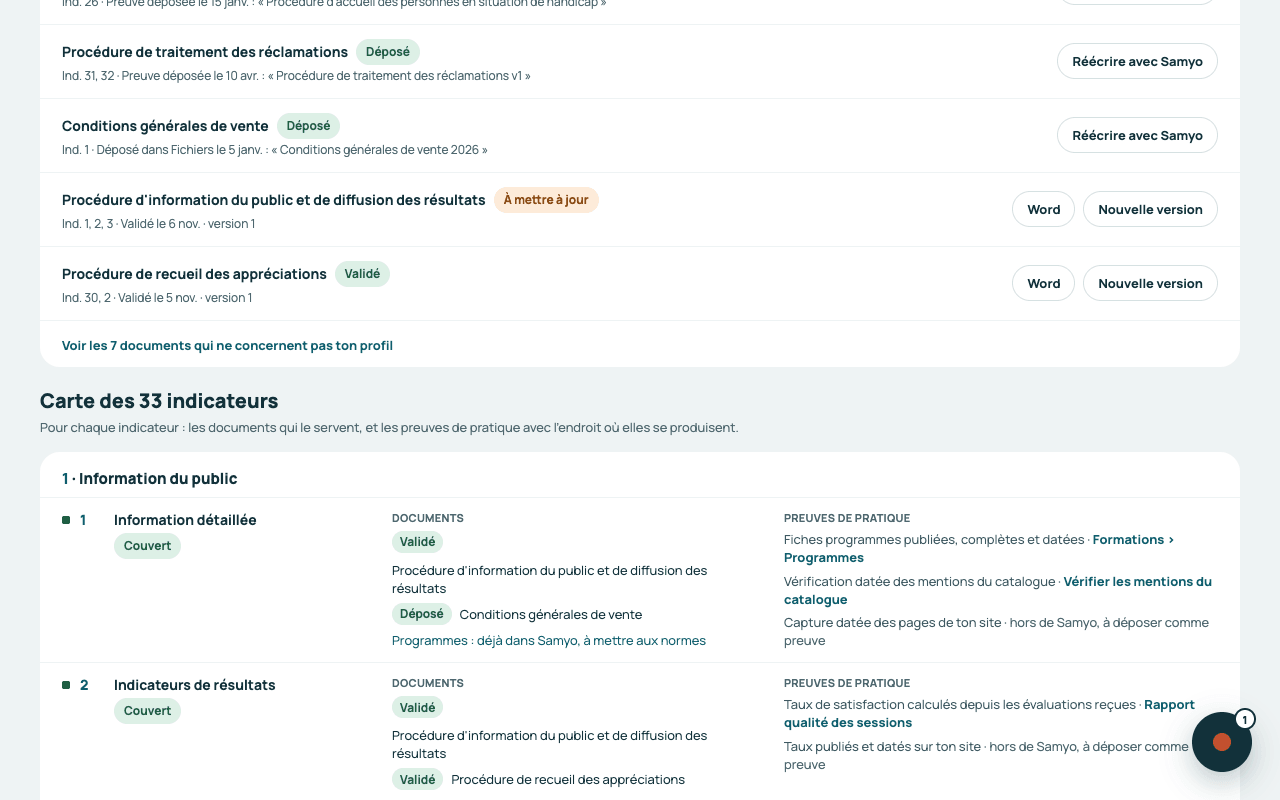
Task: Follow the Formations > Programmes link
Action: [x=979, y=549]
